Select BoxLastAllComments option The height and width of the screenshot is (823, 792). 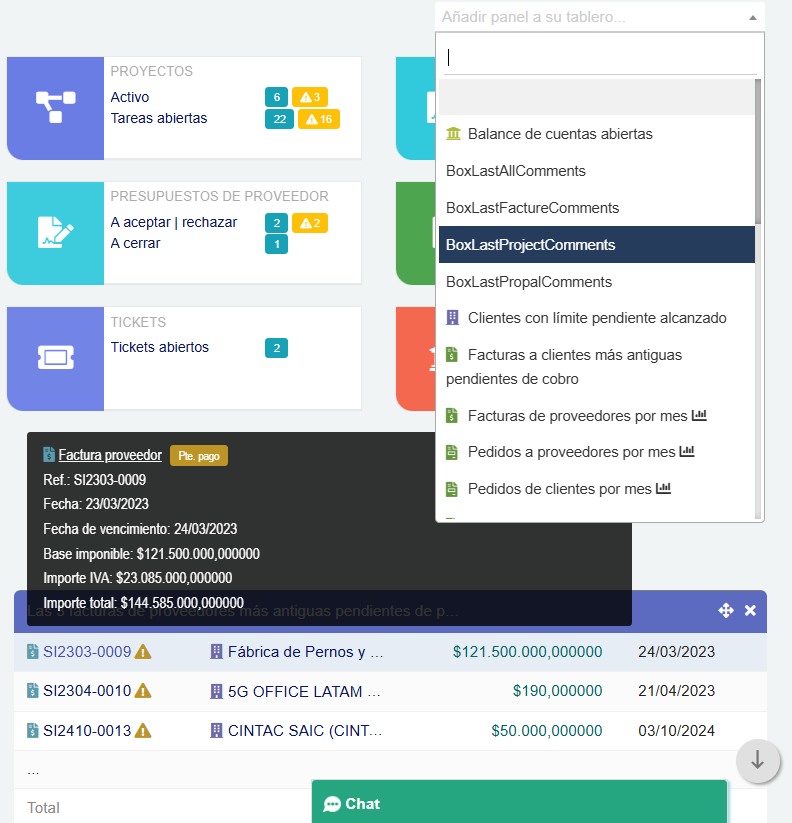597,171
